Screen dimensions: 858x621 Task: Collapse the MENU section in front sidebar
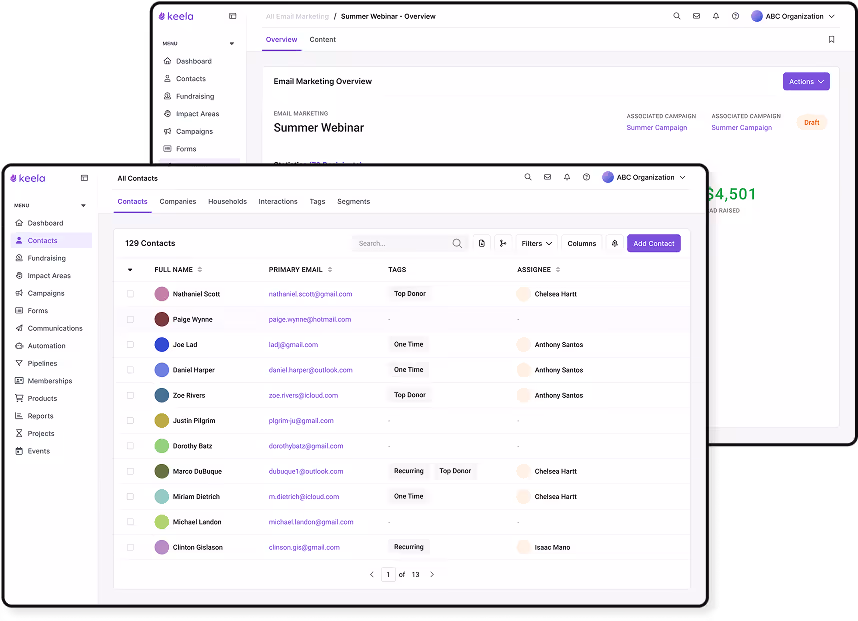point(83,205)
